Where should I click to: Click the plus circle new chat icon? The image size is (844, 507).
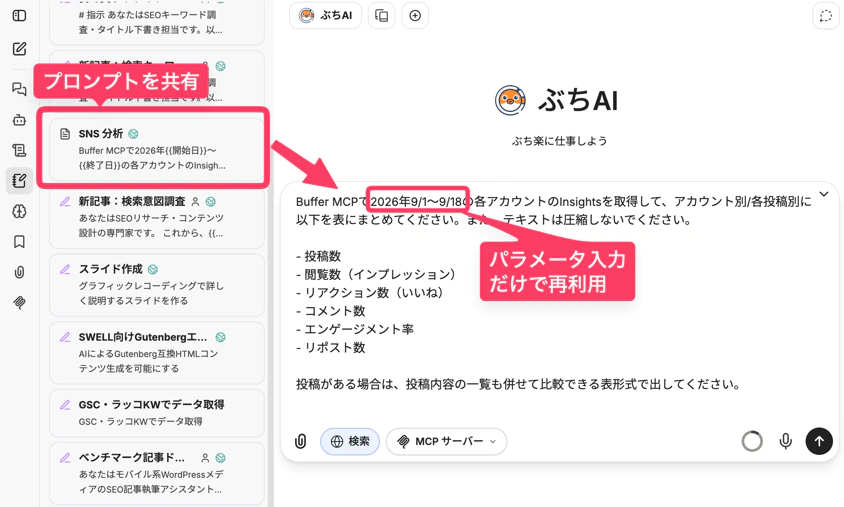coord(415,16)
